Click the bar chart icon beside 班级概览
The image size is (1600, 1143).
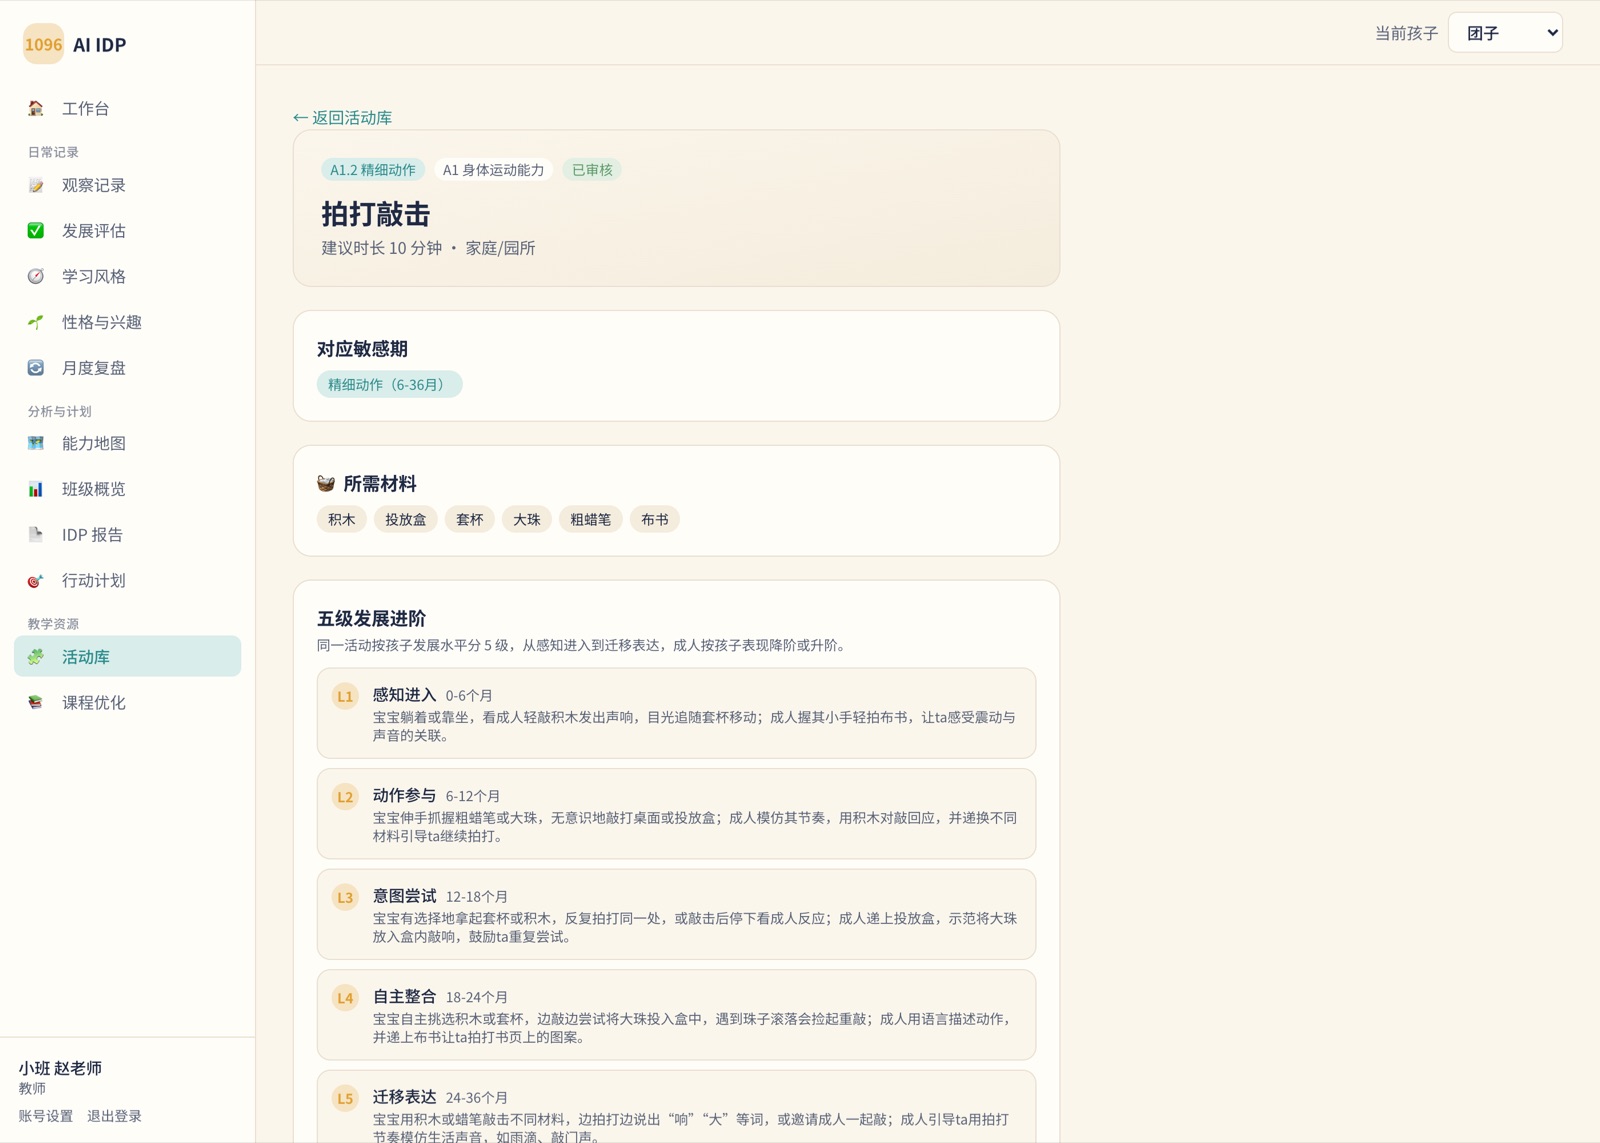36,489
